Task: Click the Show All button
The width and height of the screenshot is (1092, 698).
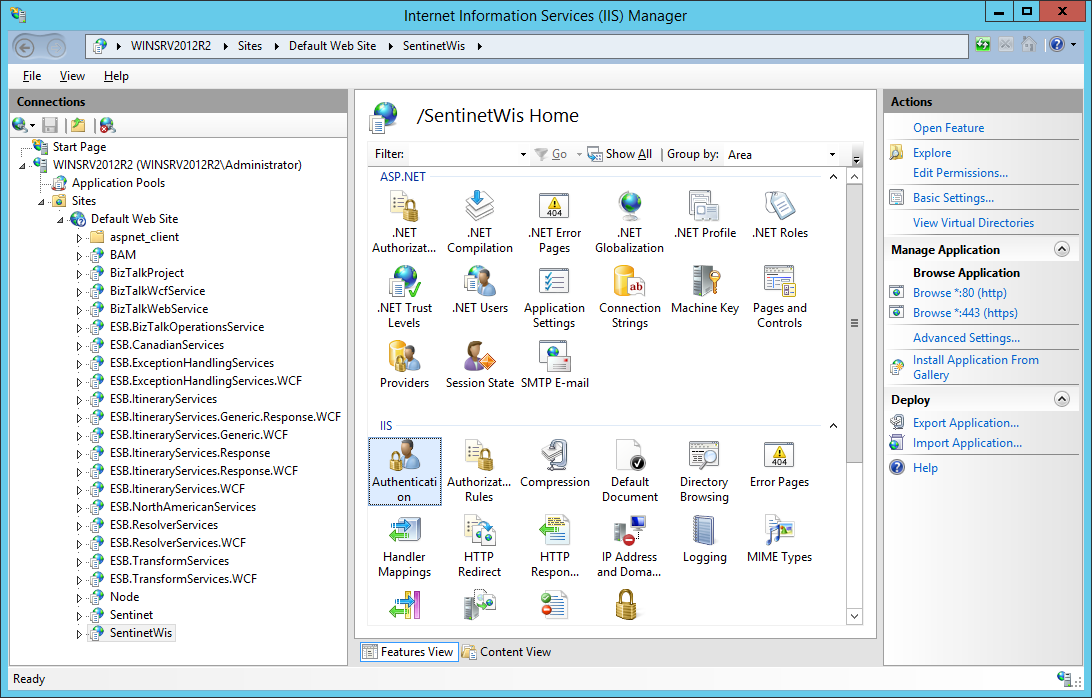Action: (621, 155)
